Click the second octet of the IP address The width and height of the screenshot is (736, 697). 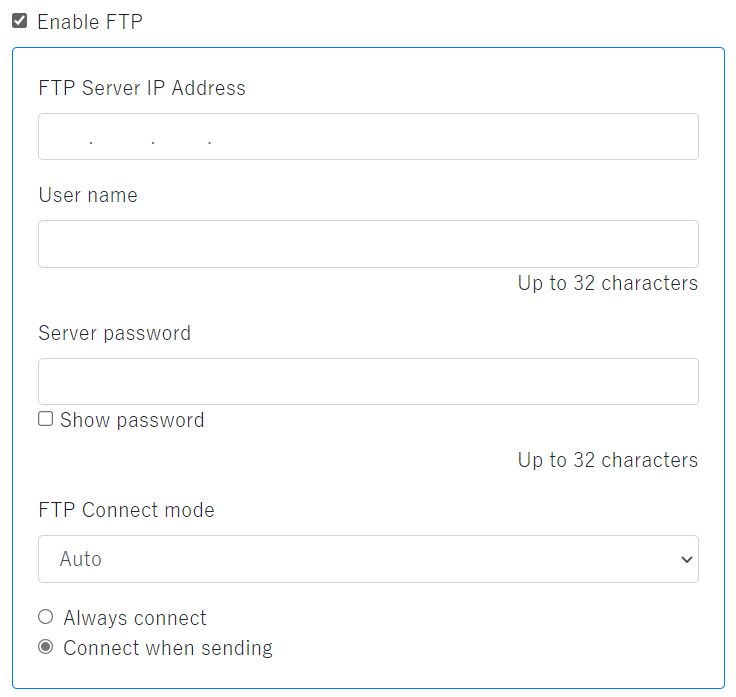(121, 137)
